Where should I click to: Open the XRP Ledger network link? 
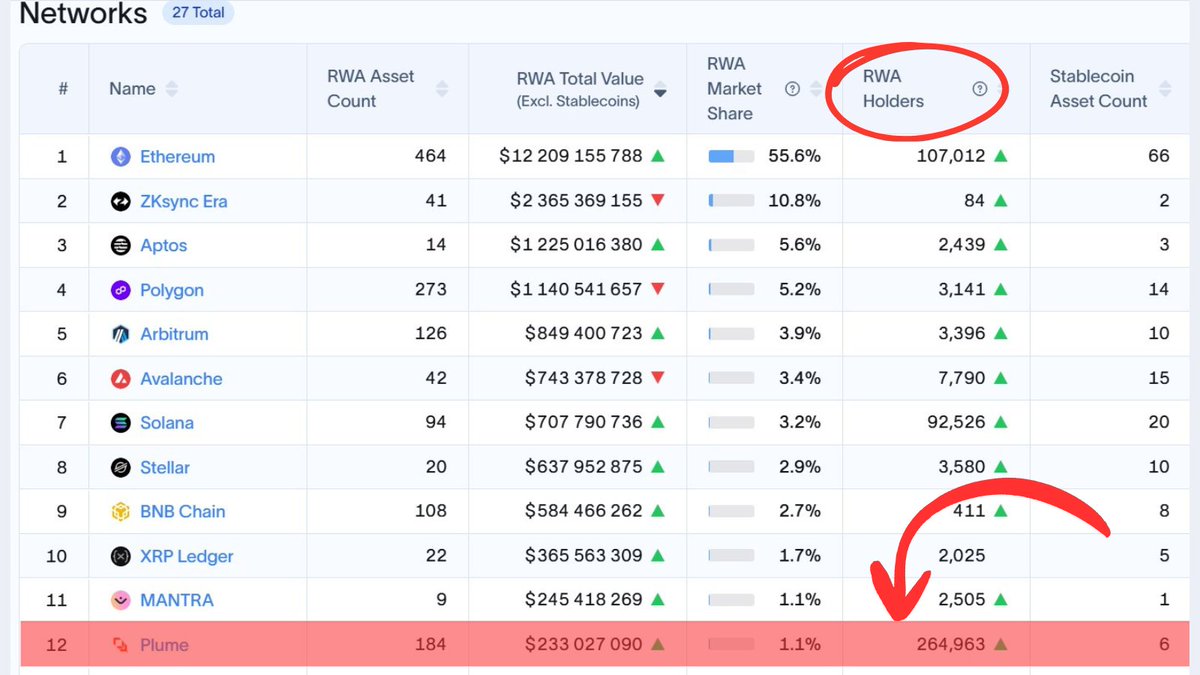click(x=187, y=556)
